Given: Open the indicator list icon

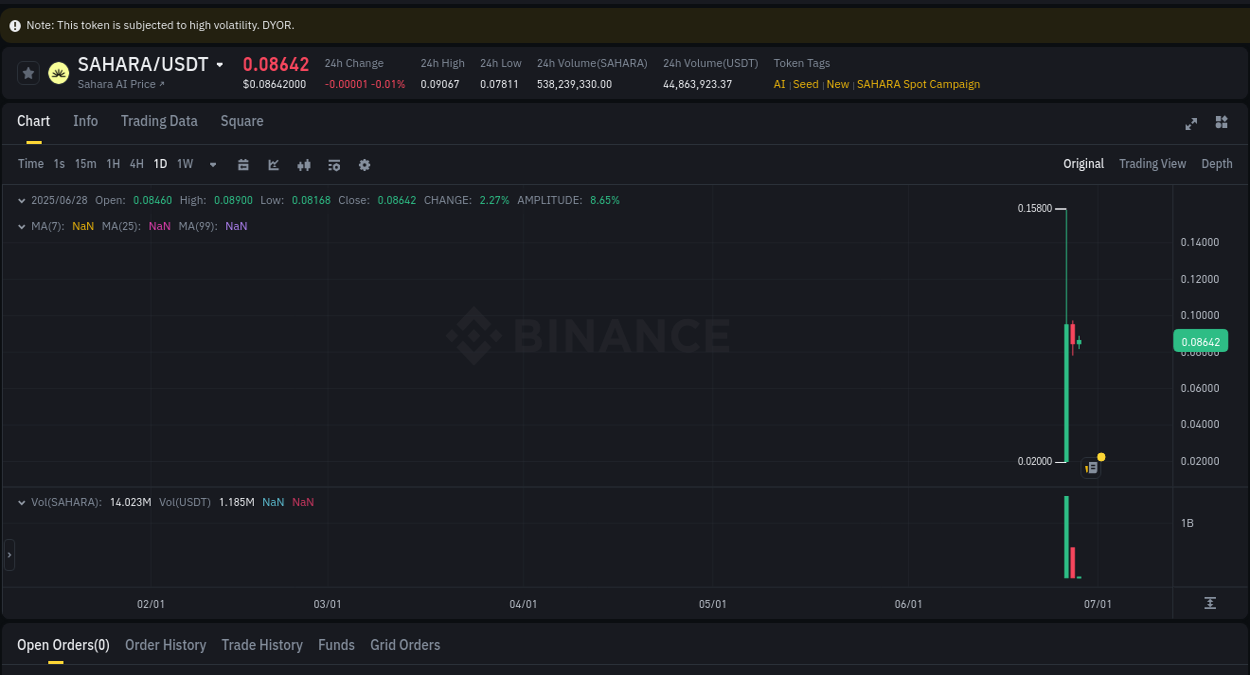Looking at the screenshot, I should (334, 164).
